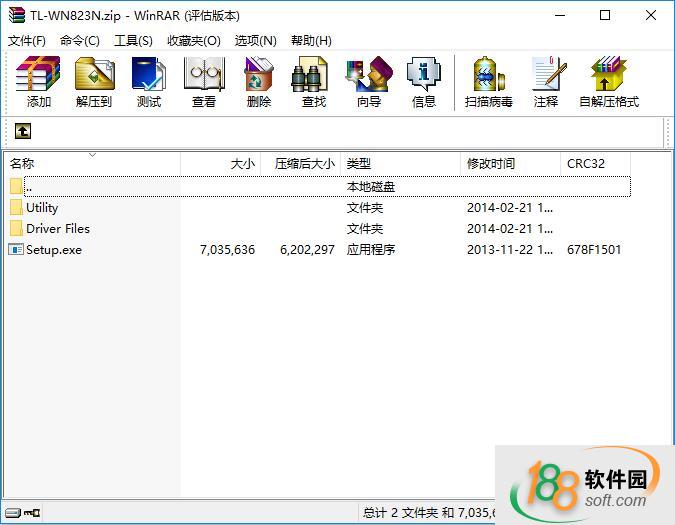Show archive 信息 (Info) icon

pos(423,82)
